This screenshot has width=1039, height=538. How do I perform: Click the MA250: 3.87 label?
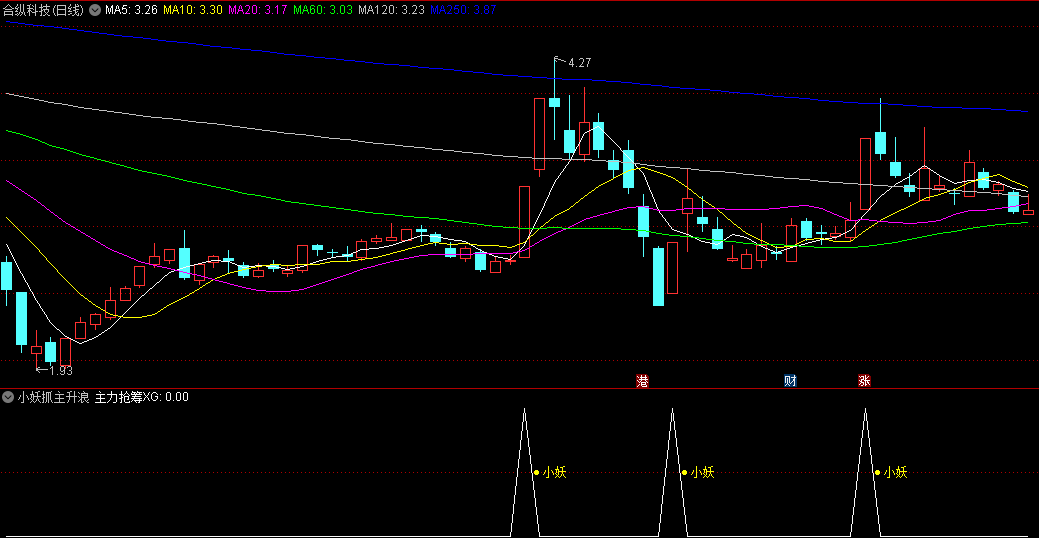click(x=463, y=10)
